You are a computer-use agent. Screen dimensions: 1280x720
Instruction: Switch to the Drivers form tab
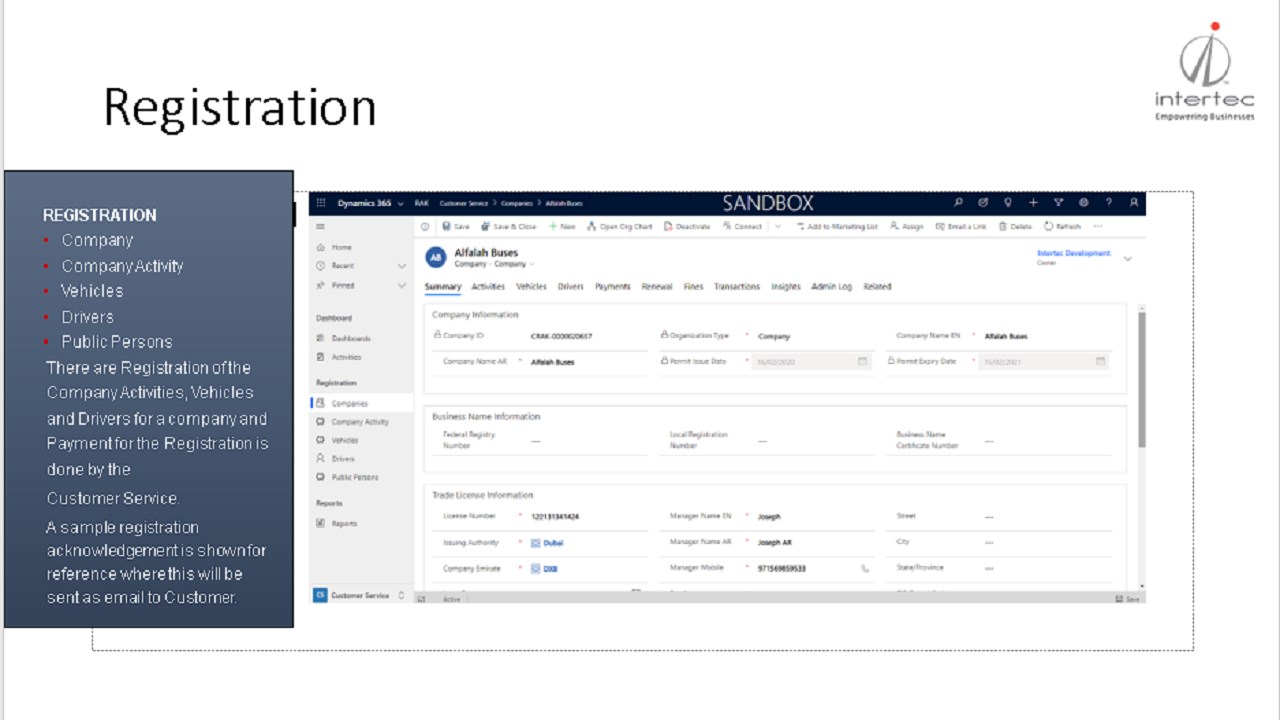tap(571, 287)
